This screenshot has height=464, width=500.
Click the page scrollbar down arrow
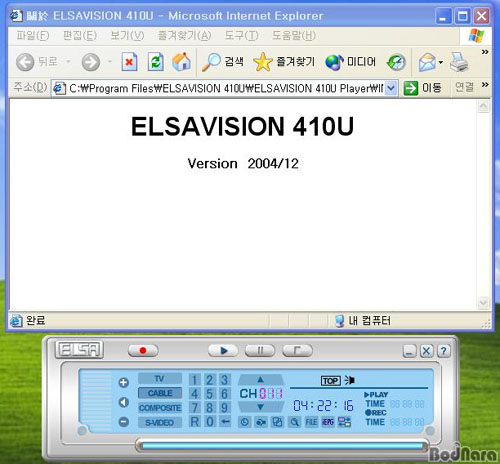(483, 303)
